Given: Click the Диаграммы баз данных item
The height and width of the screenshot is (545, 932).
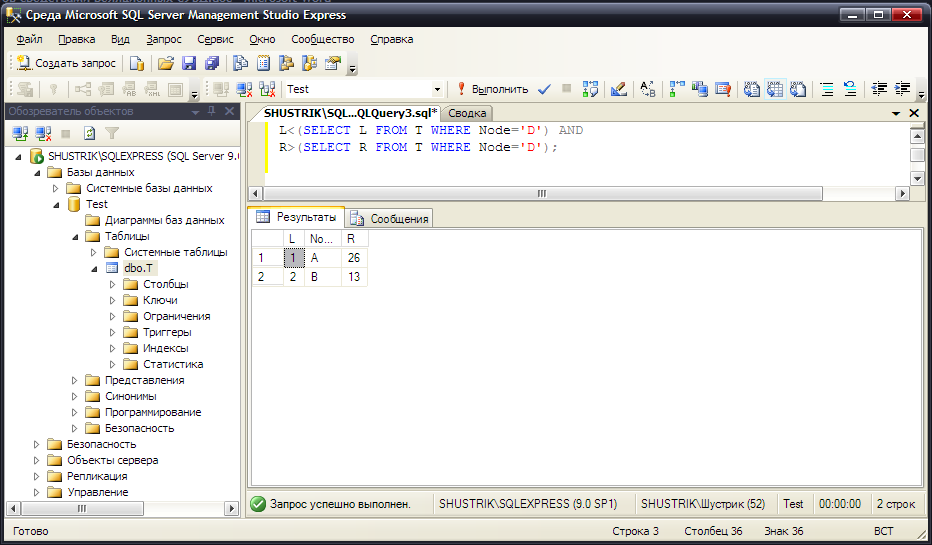Looking at the screenshot, I should click(x=165, y=220).
